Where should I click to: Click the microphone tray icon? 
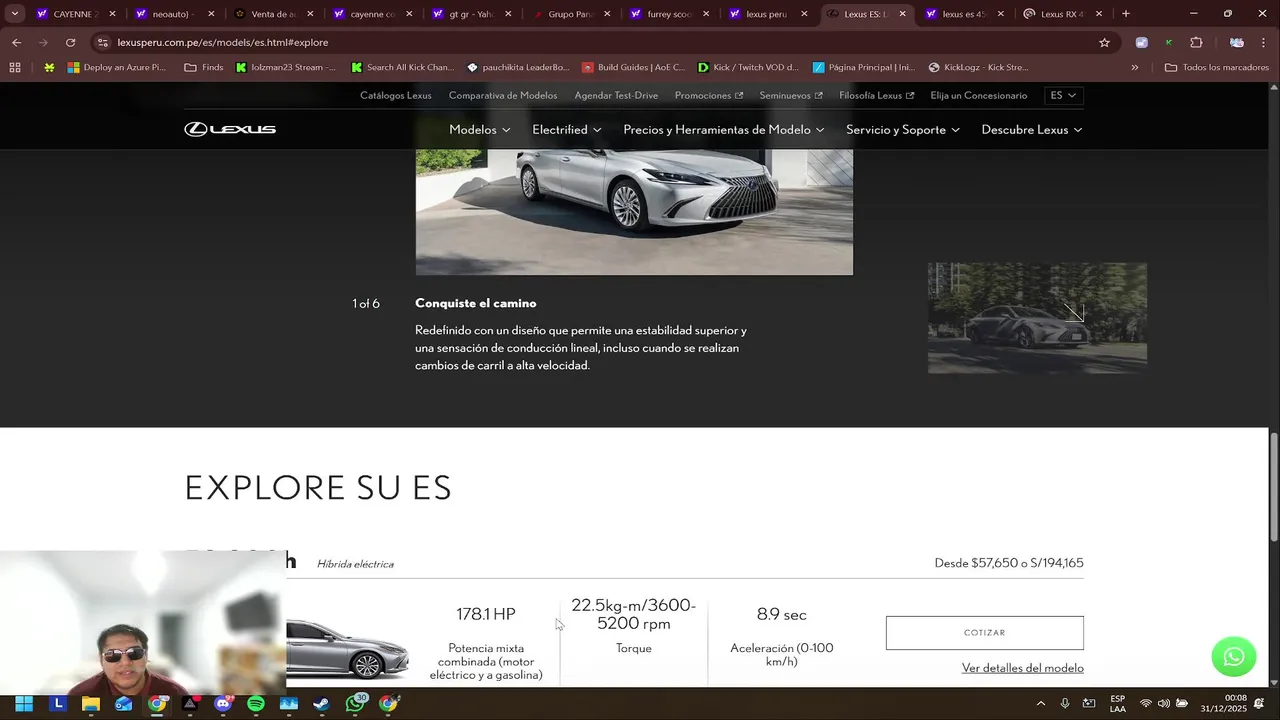coord(1066,704)
